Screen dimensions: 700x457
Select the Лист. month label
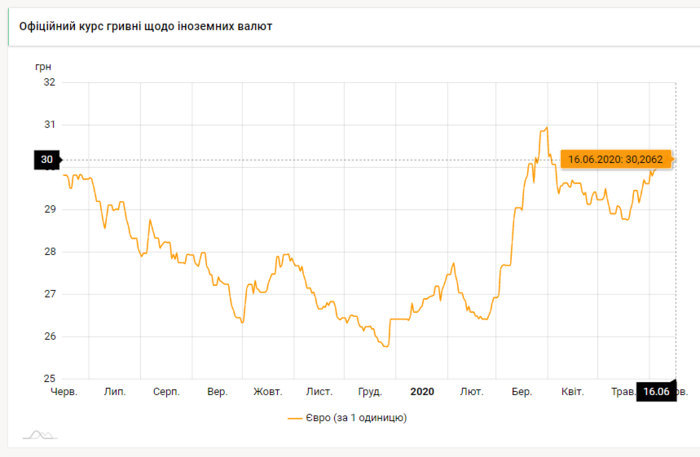[319, 392]
